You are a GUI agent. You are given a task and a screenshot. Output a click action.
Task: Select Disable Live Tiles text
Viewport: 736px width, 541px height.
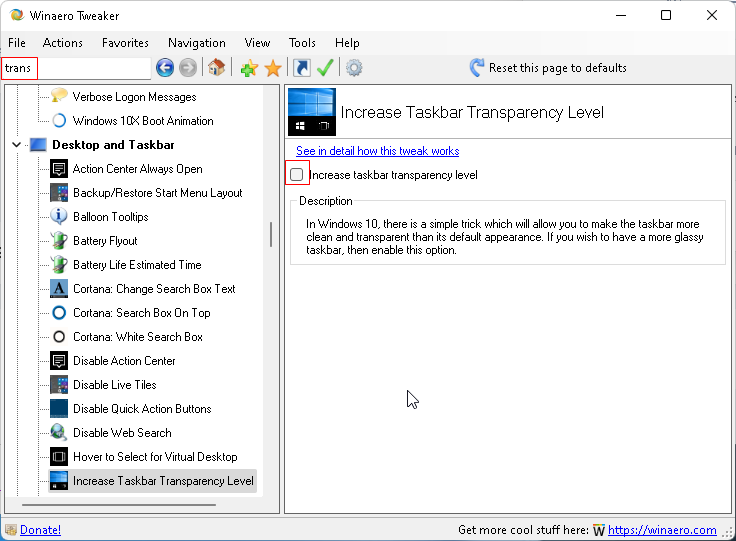point(115,385)
